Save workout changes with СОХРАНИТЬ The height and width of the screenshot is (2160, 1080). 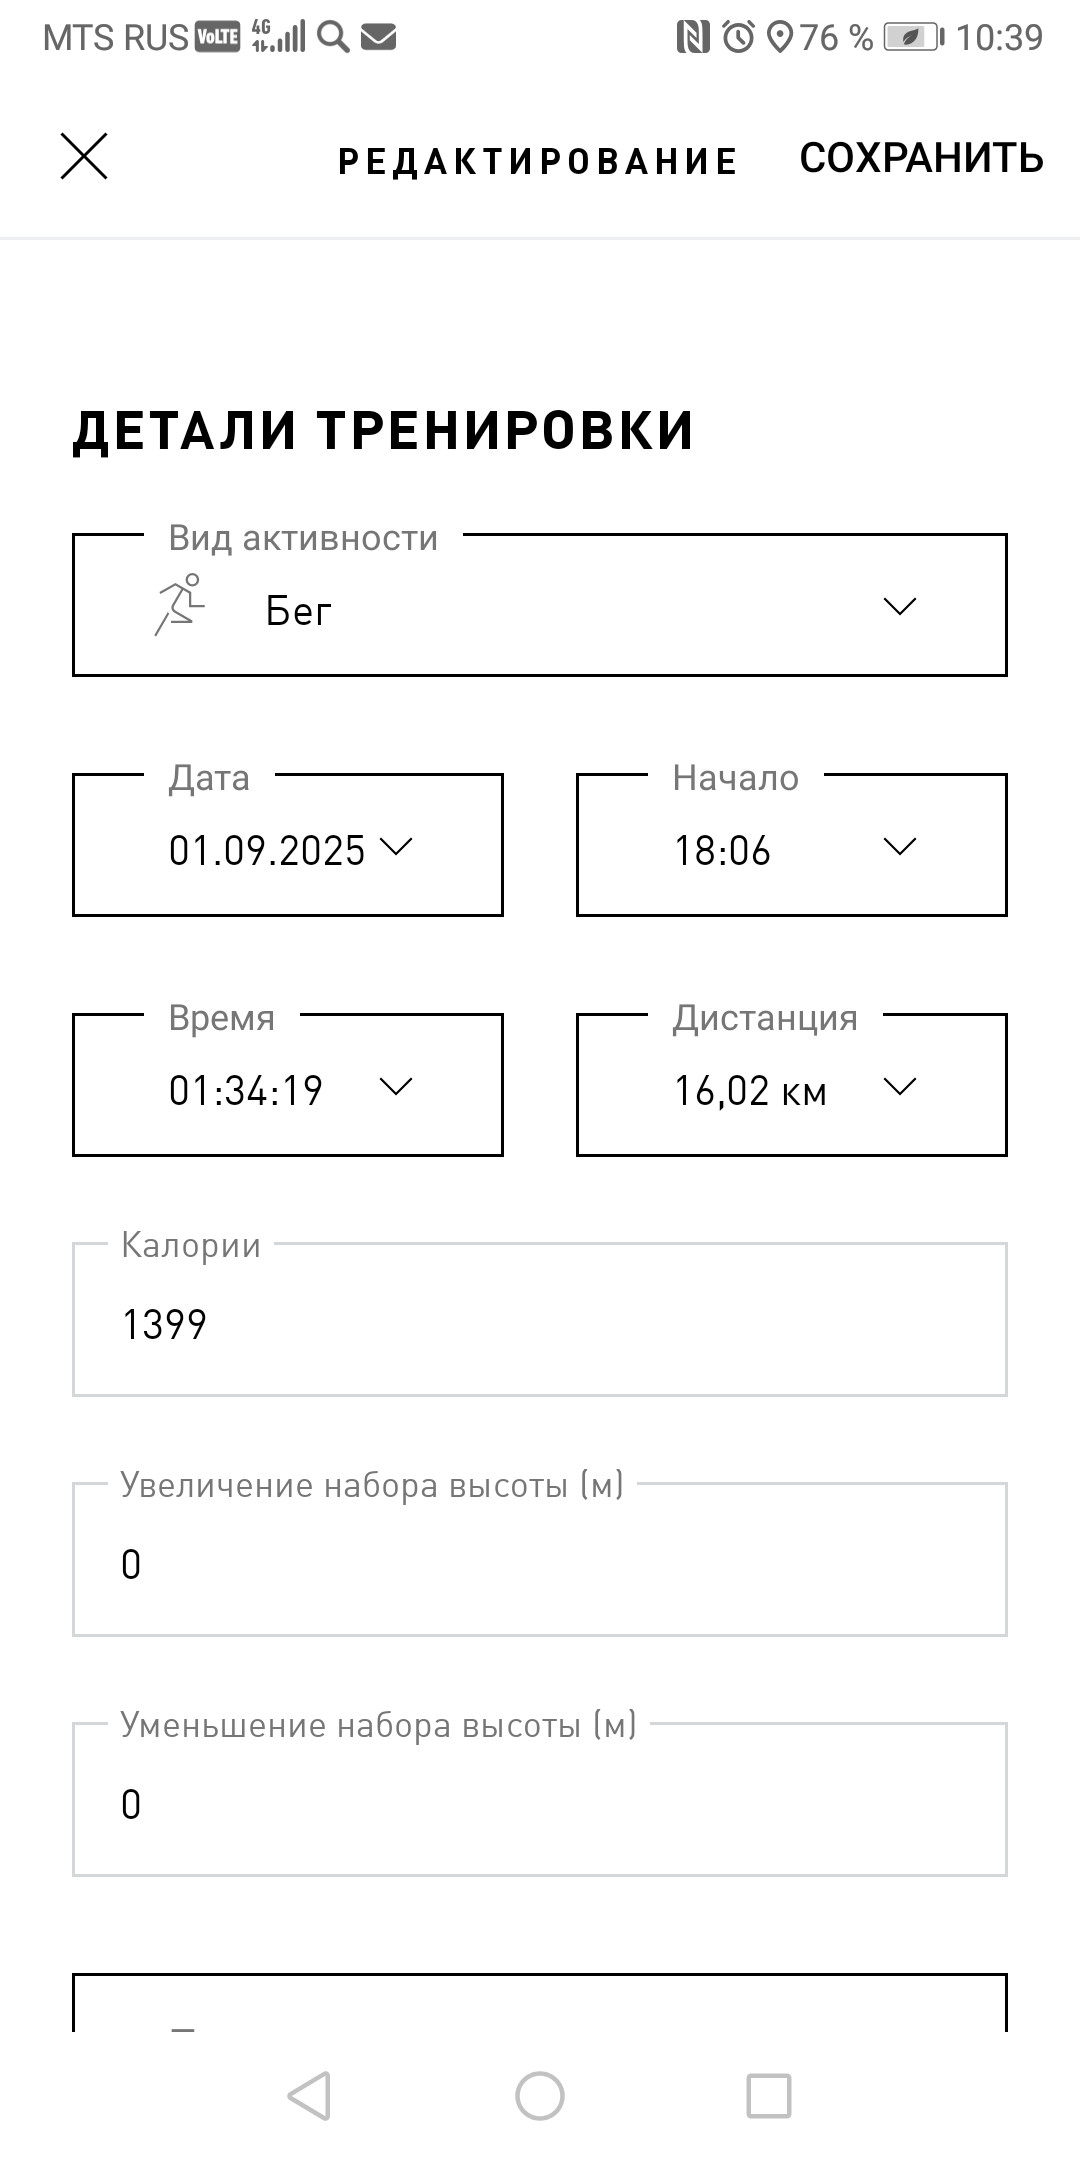(921, 158)
